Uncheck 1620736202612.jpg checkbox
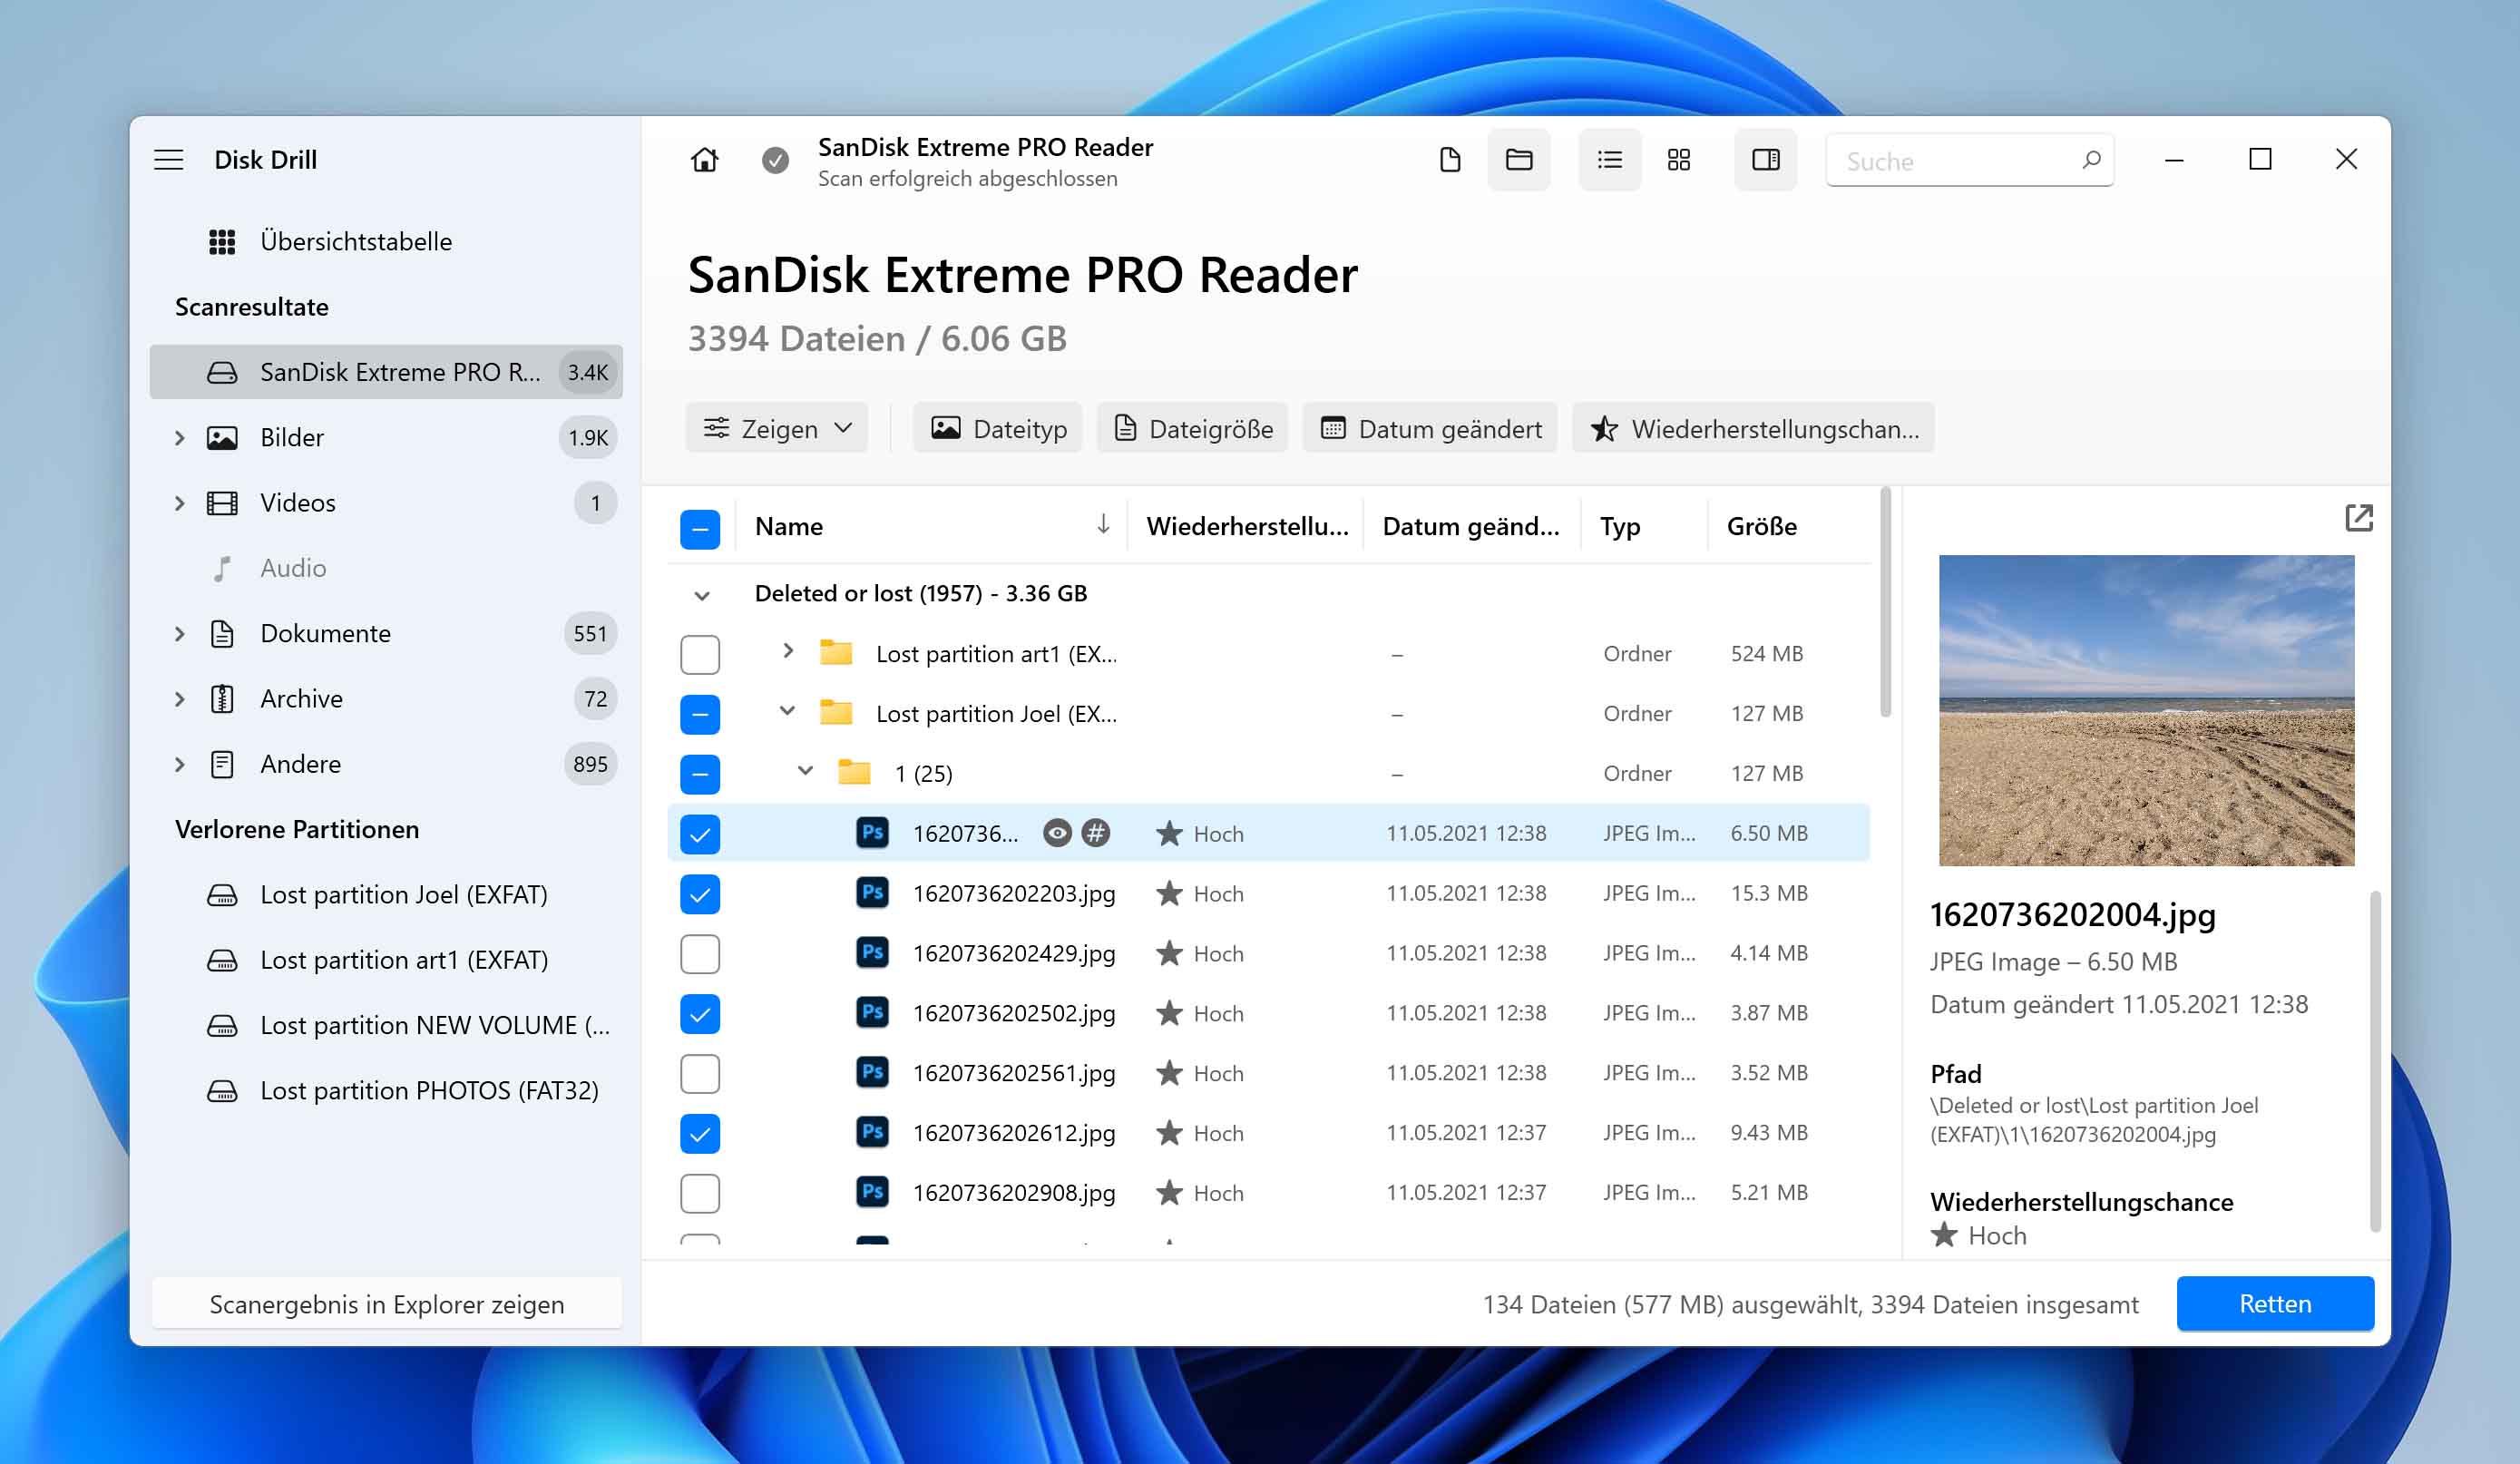 pos(700,1134)
